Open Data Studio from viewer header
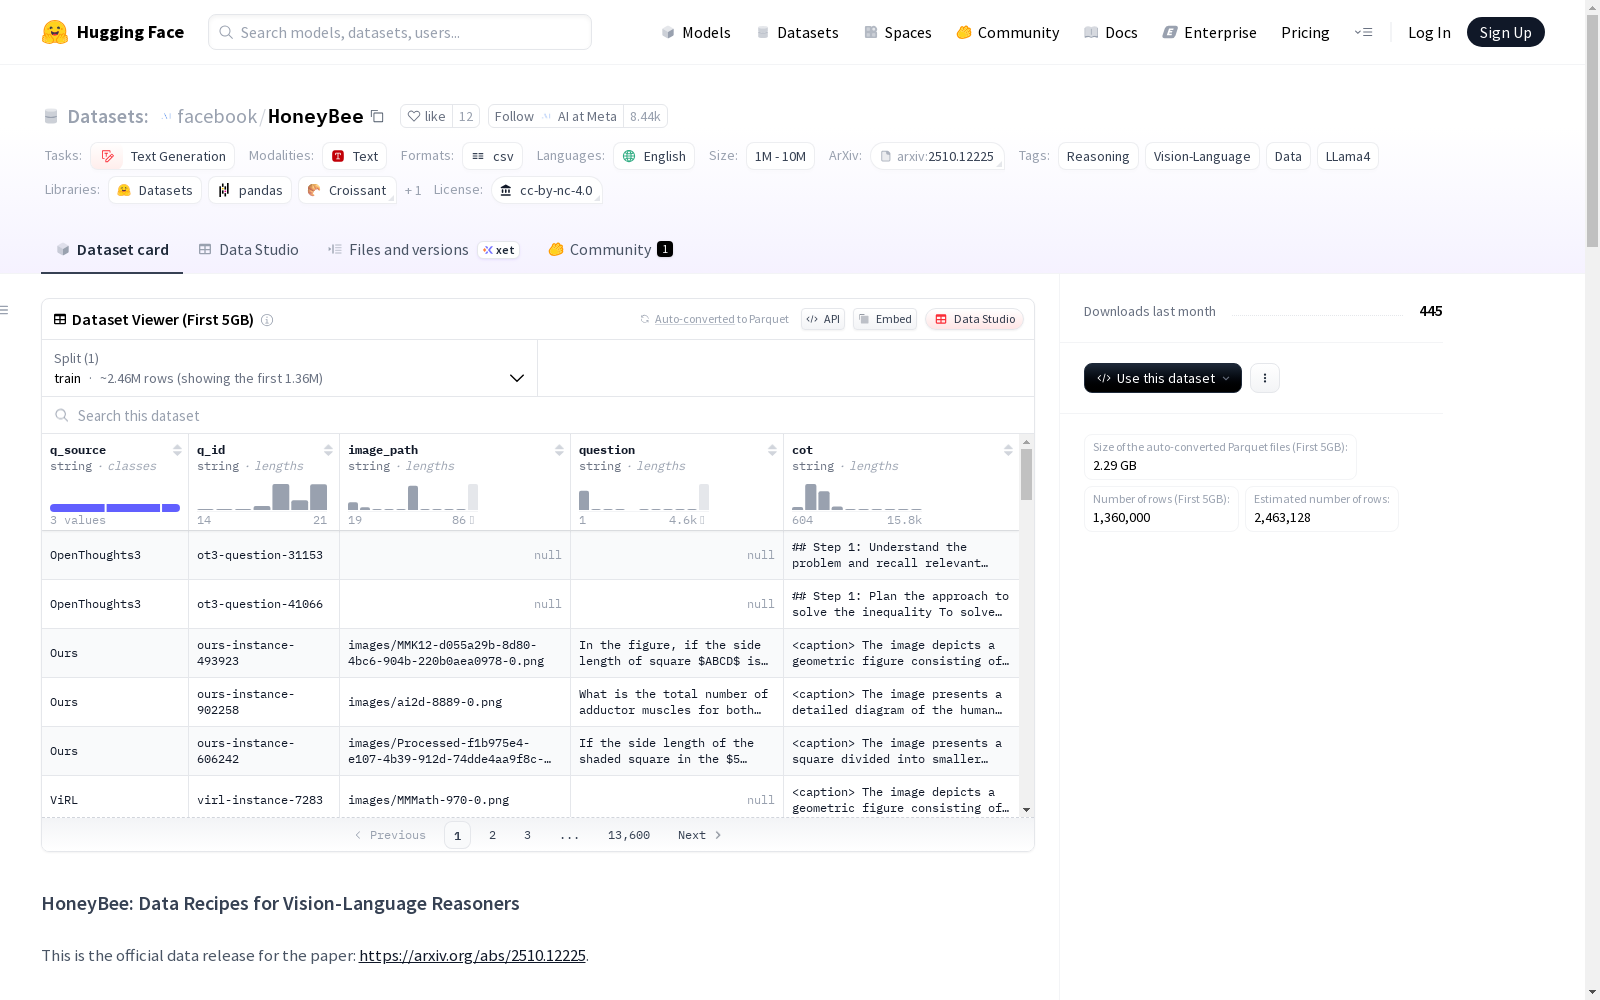The height and width of the screenshot is (1000, 1600). (x=975, y=319)
